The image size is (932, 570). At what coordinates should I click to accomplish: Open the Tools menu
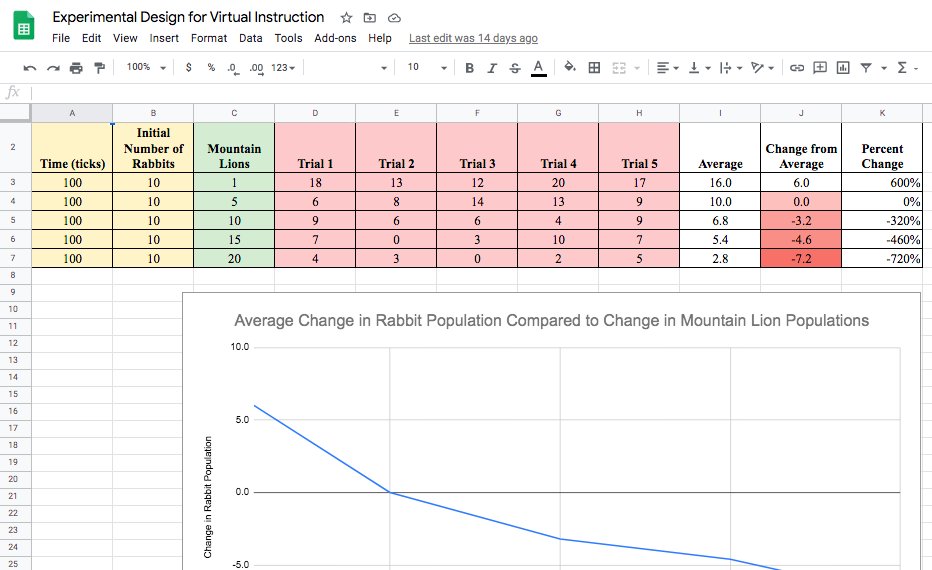(x=288, y=38)
